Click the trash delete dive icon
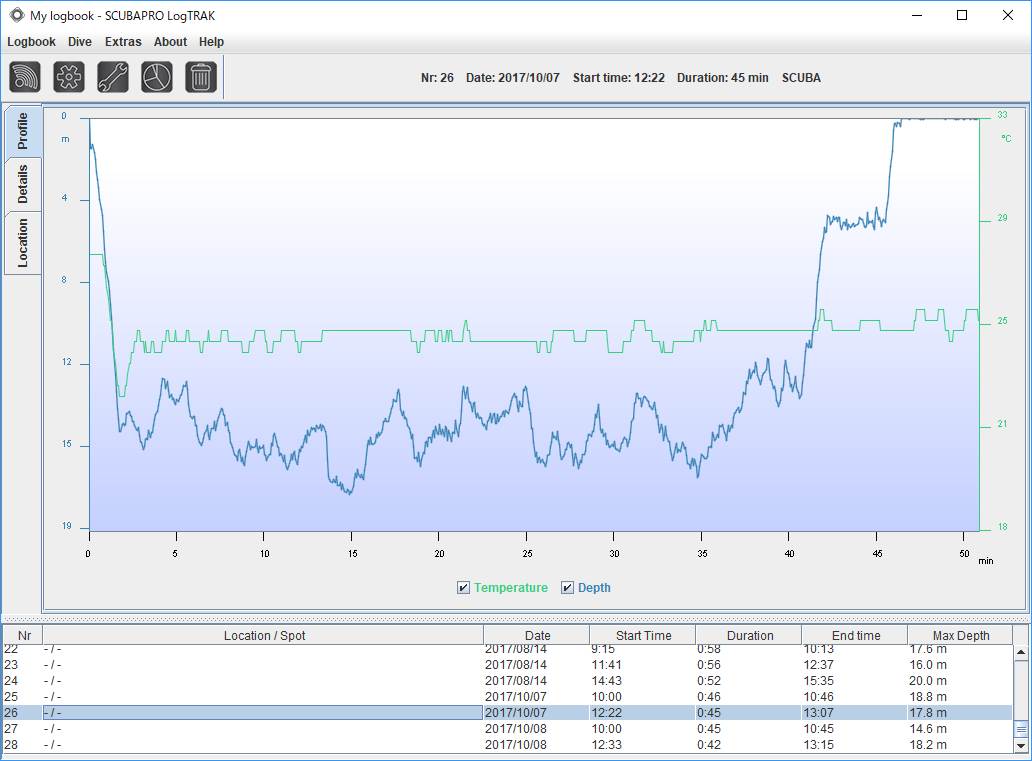1032x761 pixels. point(201,77)
